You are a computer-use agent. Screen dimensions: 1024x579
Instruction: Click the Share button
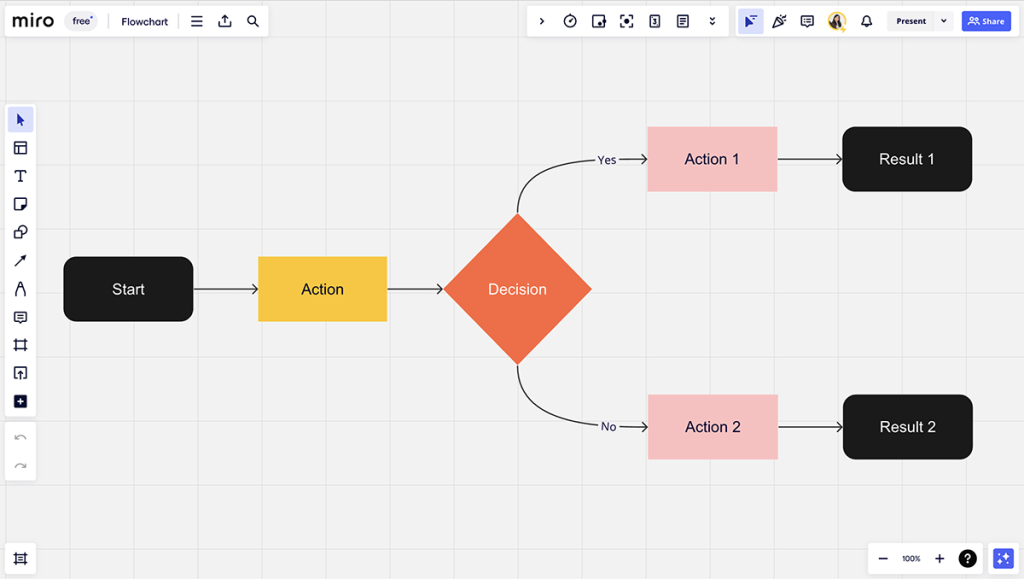tap(986, 20)
